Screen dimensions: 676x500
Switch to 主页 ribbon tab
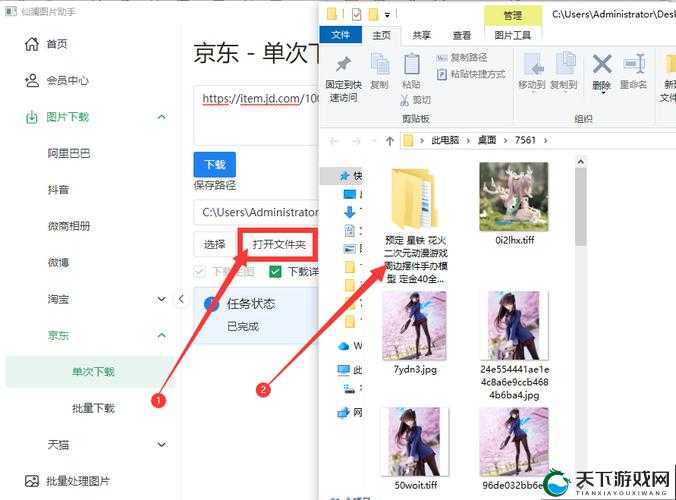tap(382, 35)
